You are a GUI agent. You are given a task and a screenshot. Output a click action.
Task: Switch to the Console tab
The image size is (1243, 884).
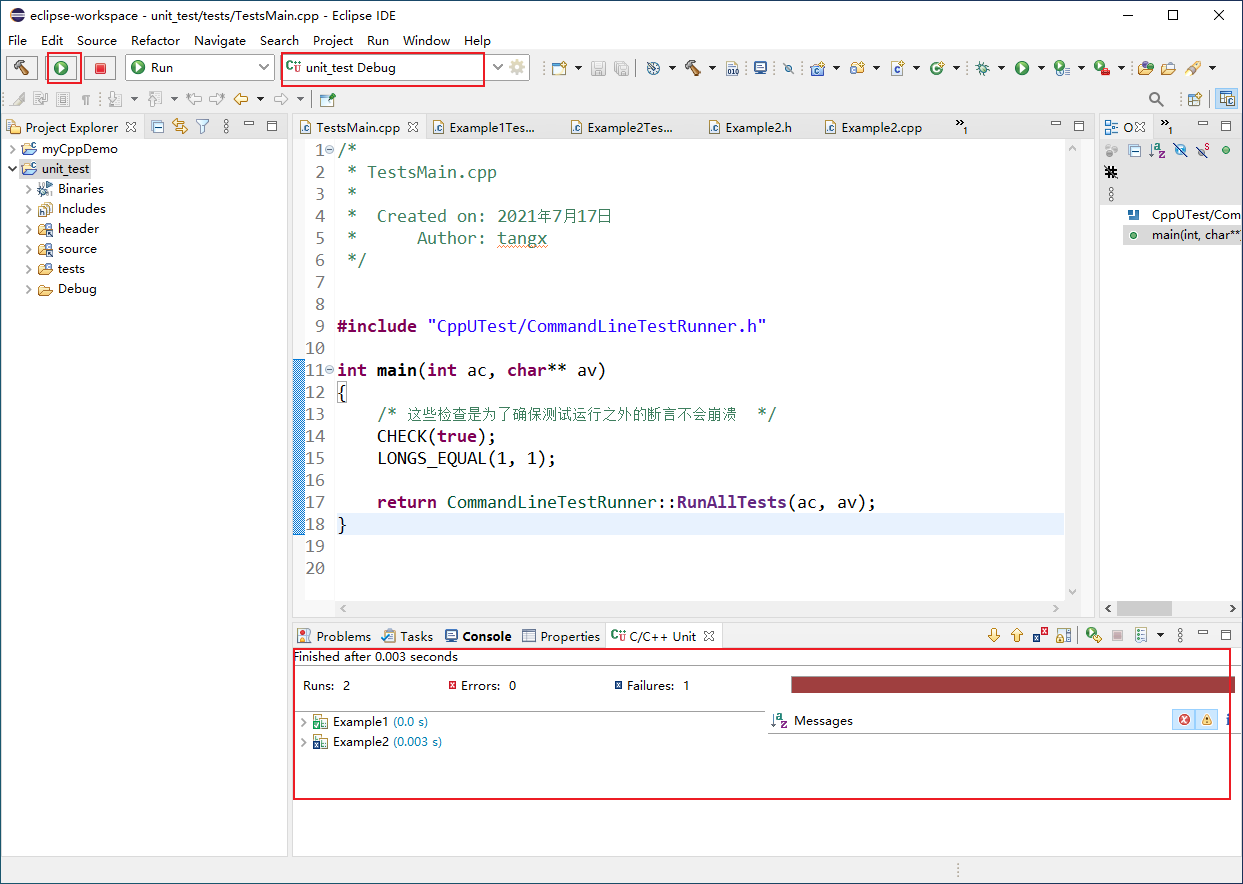478,636
